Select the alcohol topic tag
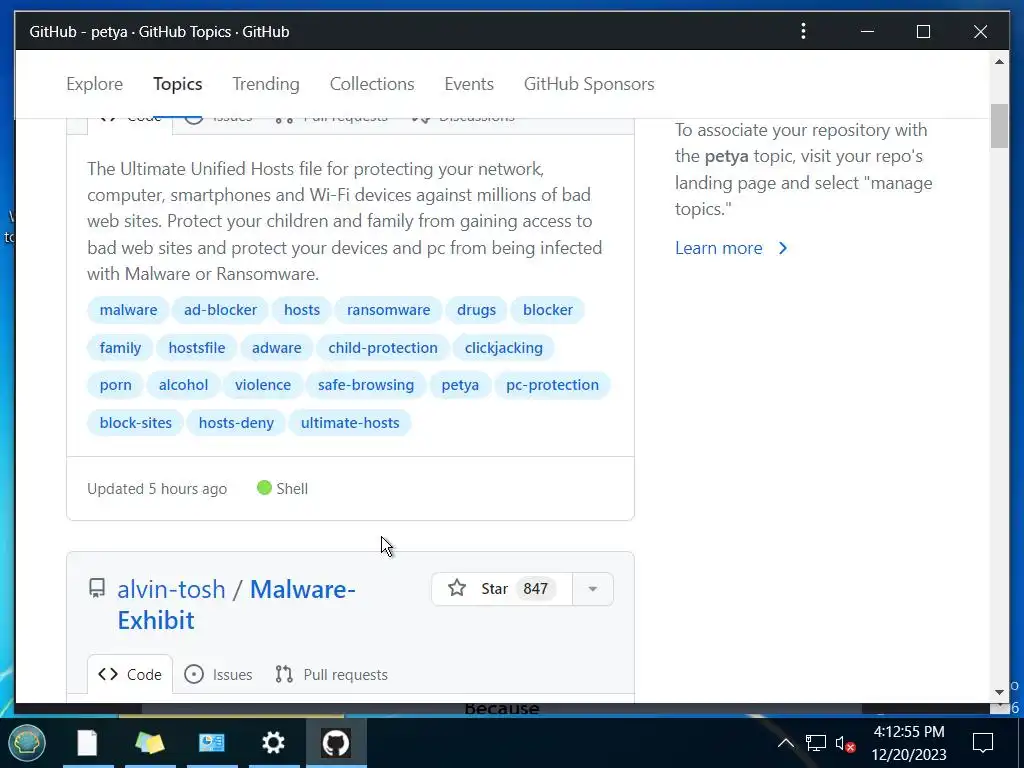 (x=184, y=385)
